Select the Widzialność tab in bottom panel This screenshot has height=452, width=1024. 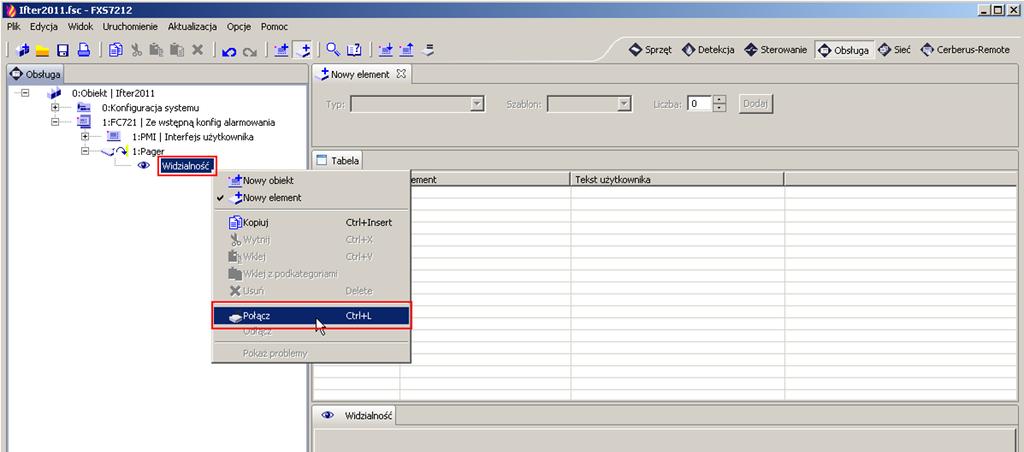357,415
